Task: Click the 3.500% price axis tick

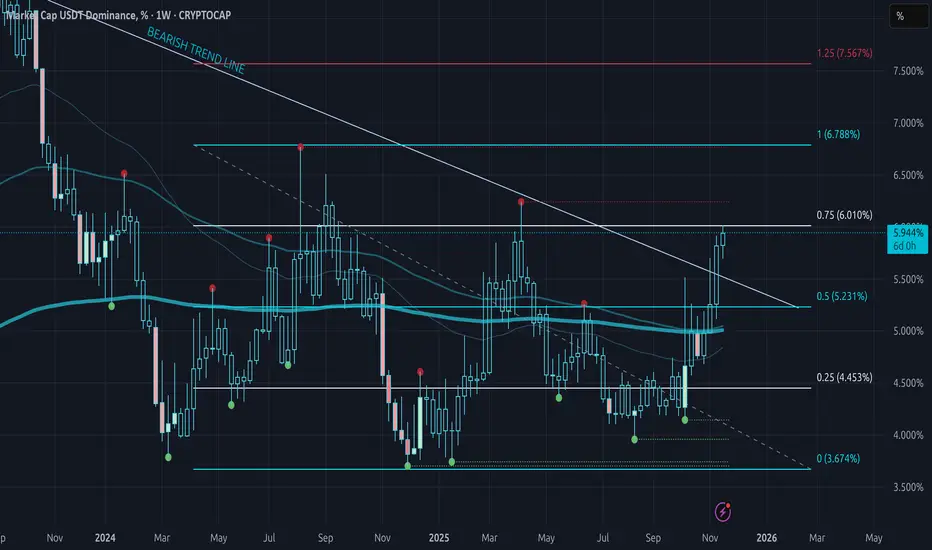Action: [908, 487]
